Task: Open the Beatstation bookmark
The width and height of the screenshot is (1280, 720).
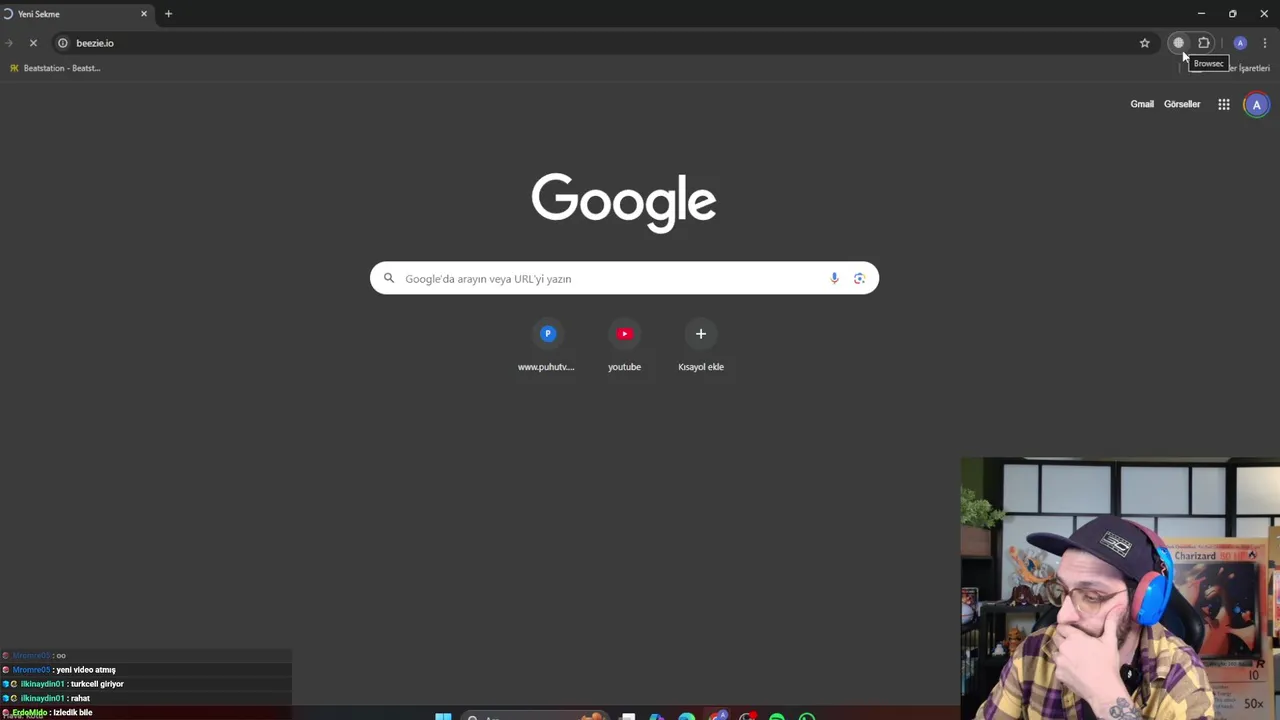Action: pyautogui.click(x=55, y=68)
